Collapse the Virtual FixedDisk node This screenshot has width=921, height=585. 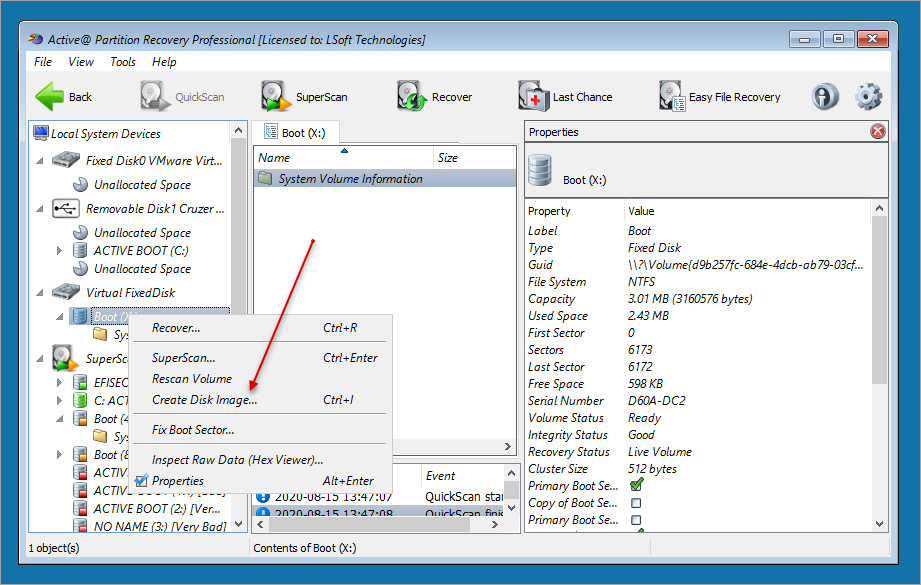coord(40,292)
